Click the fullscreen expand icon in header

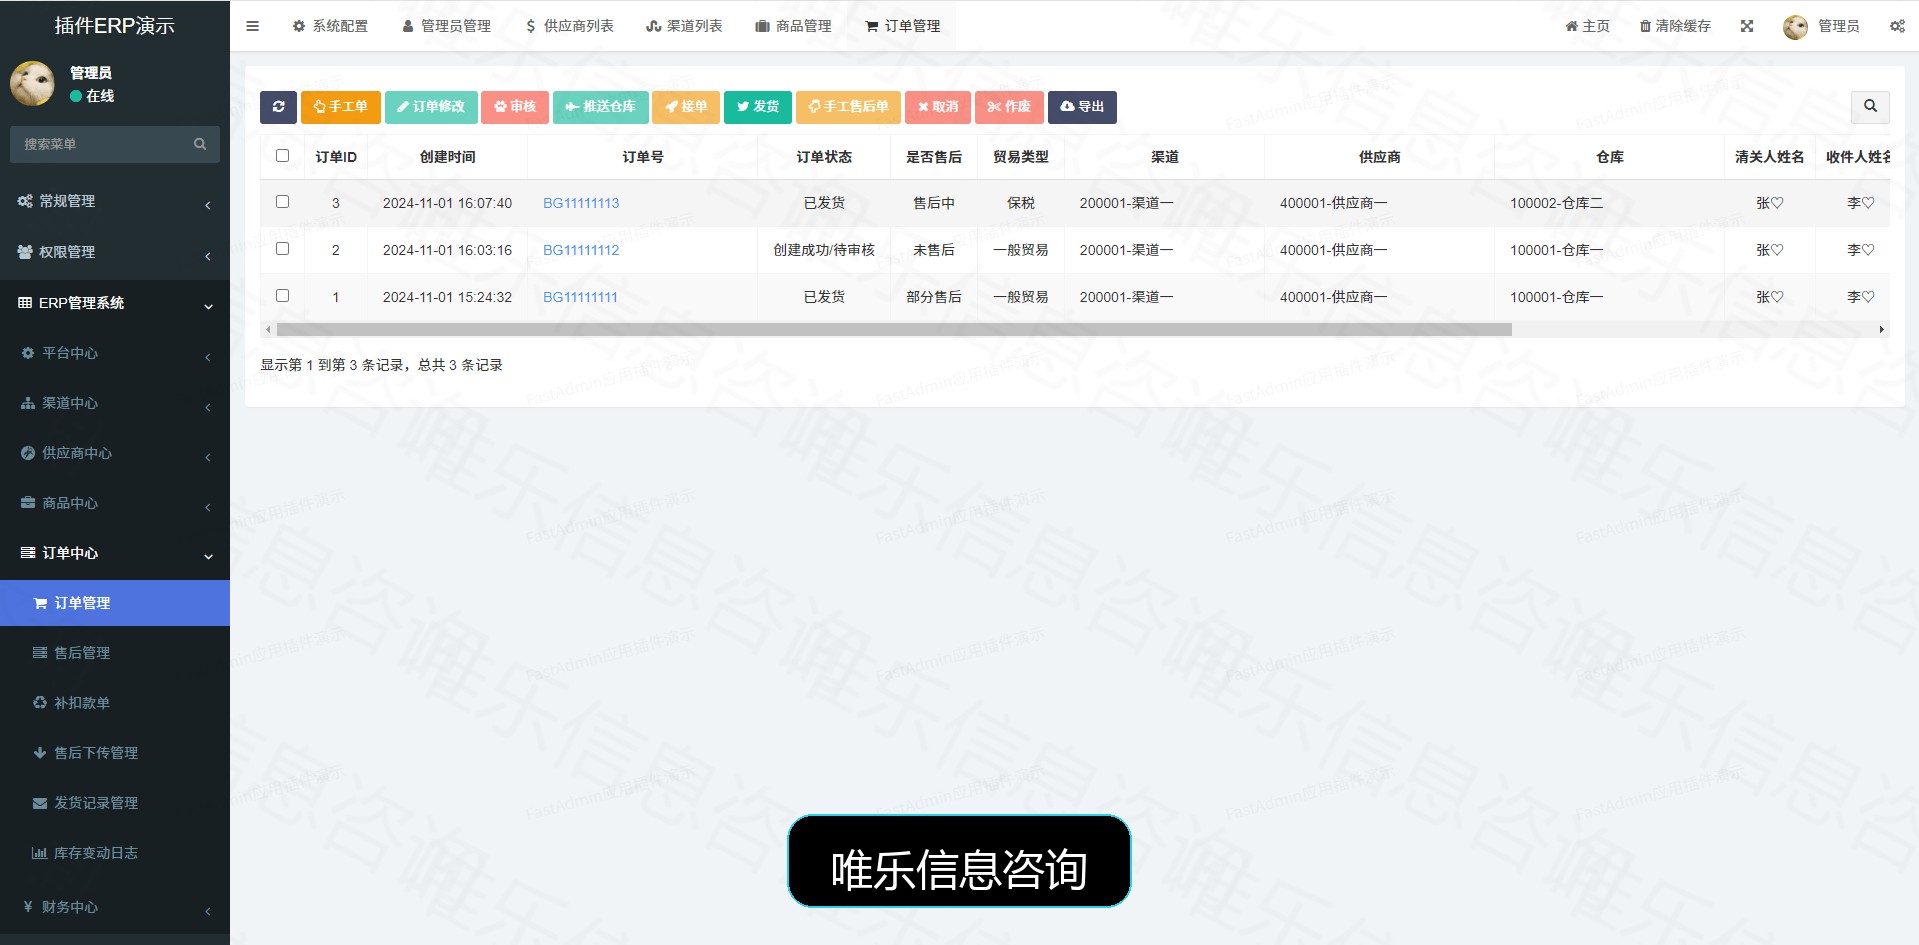tap(1747, 26)
